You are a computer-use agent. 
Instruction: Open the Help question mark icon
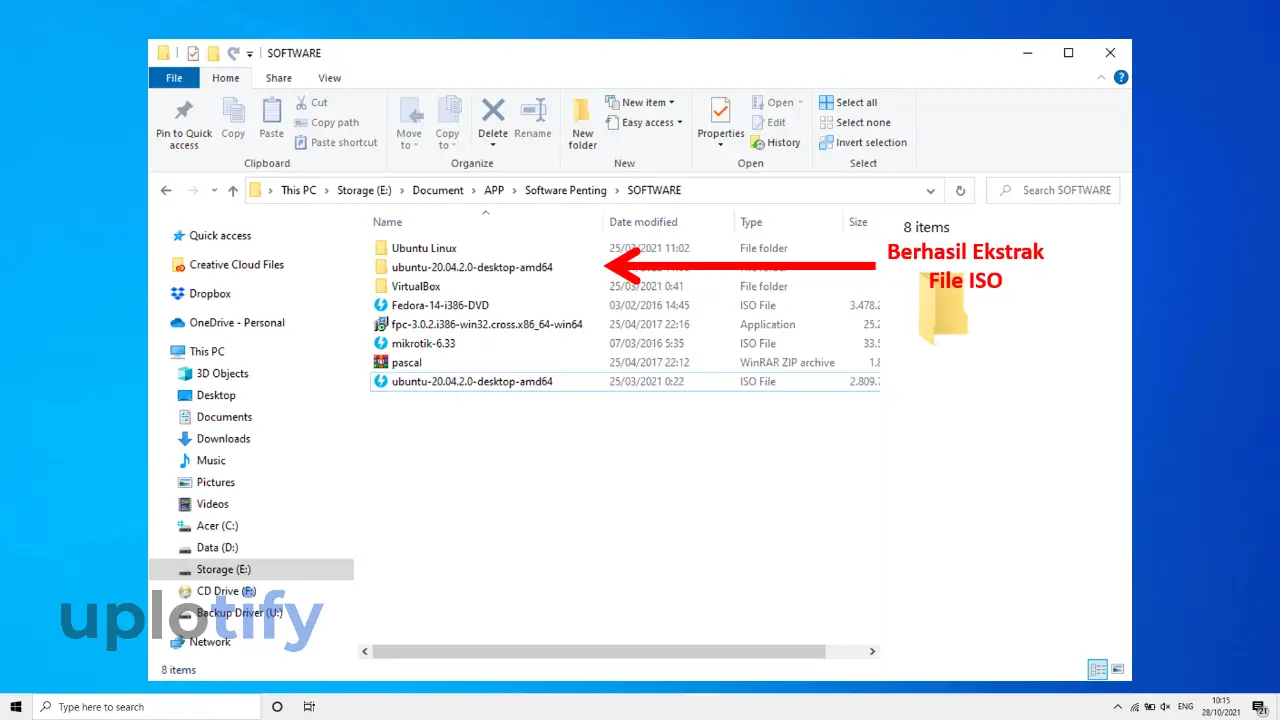tap(1121, 77)
